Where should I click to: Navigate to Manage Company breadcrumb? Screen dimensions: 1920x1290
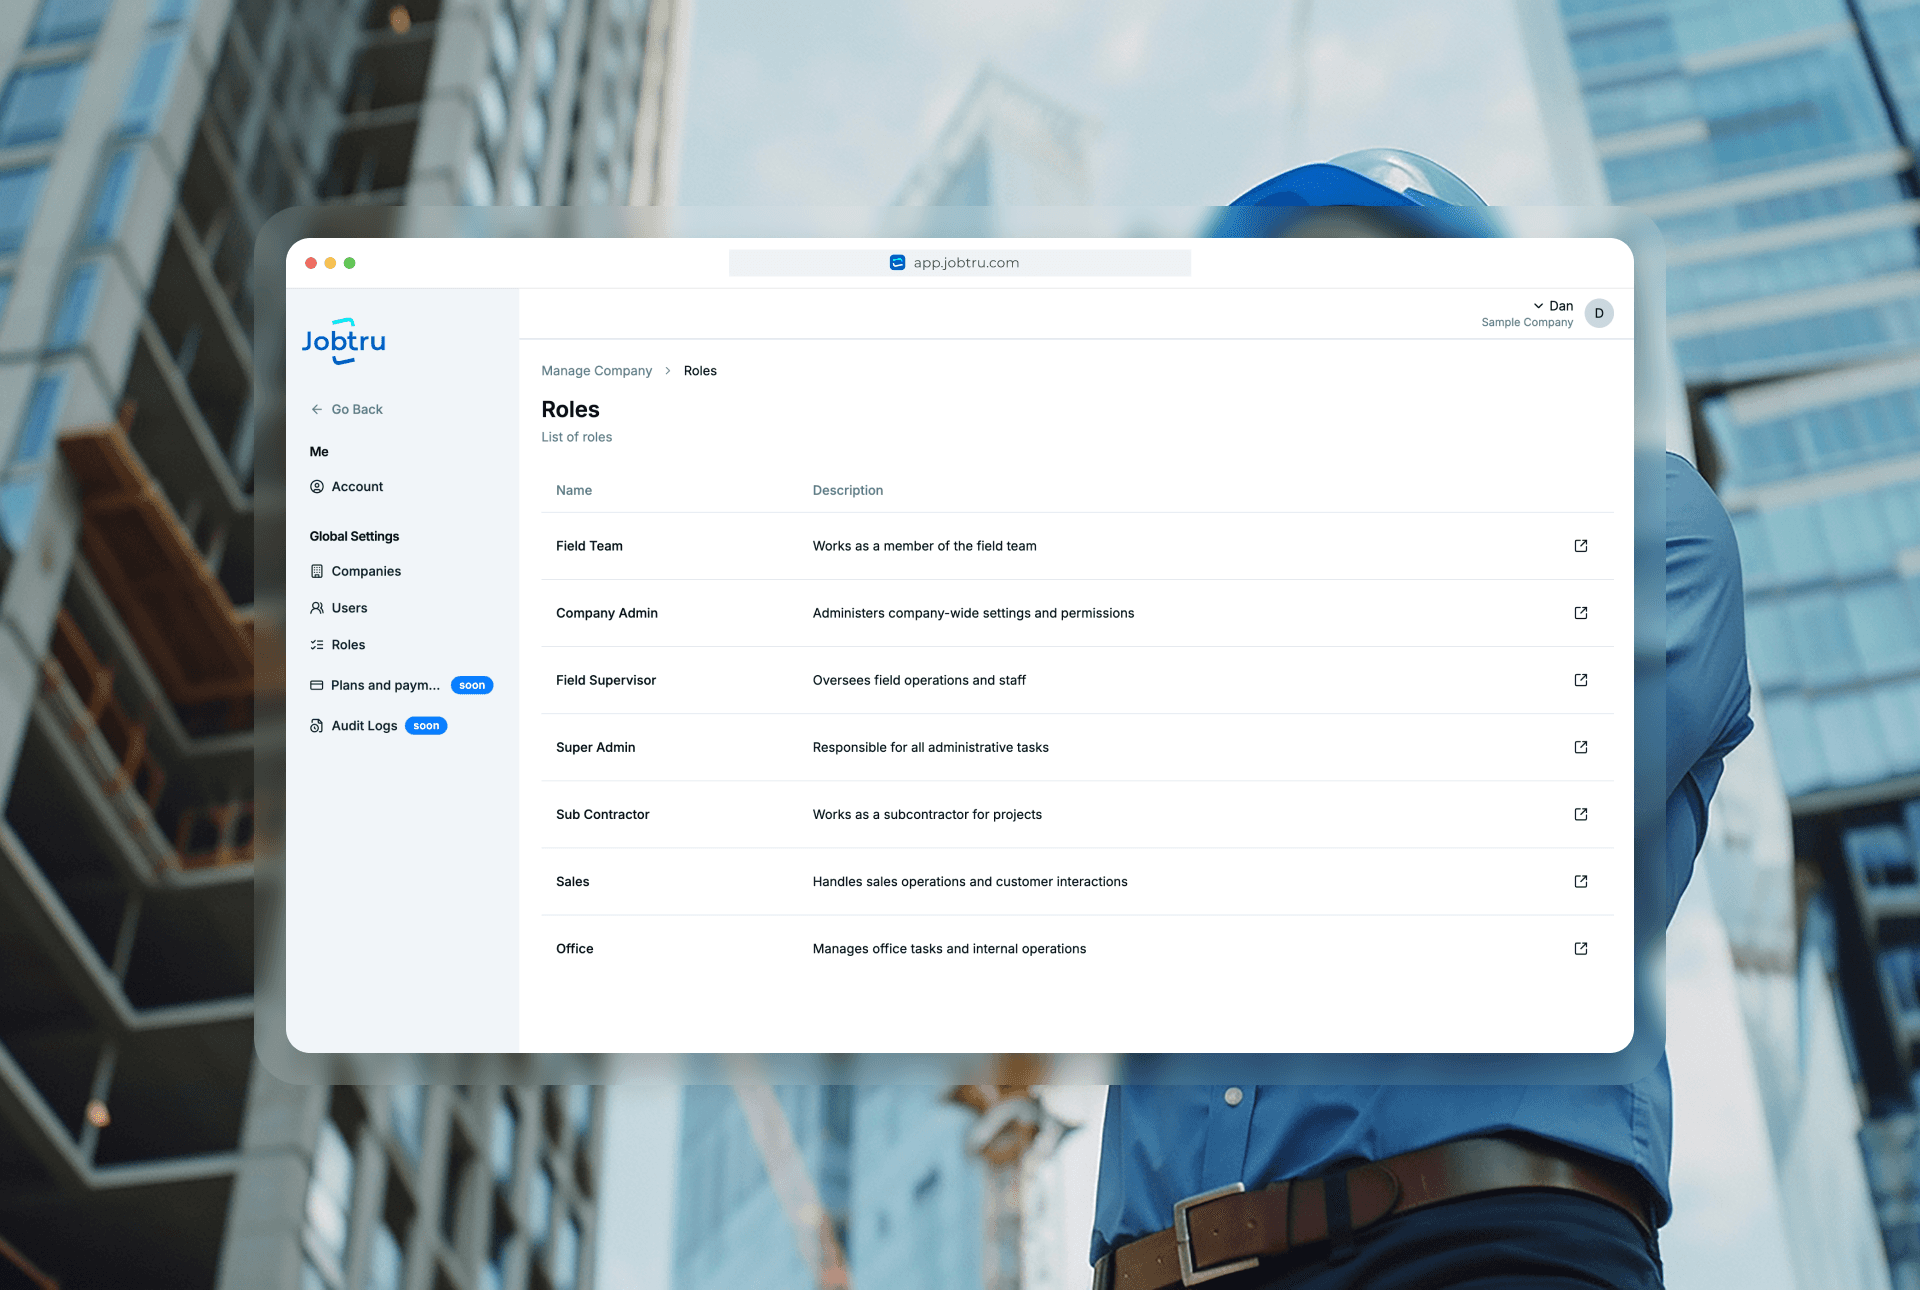coord(596,371)
